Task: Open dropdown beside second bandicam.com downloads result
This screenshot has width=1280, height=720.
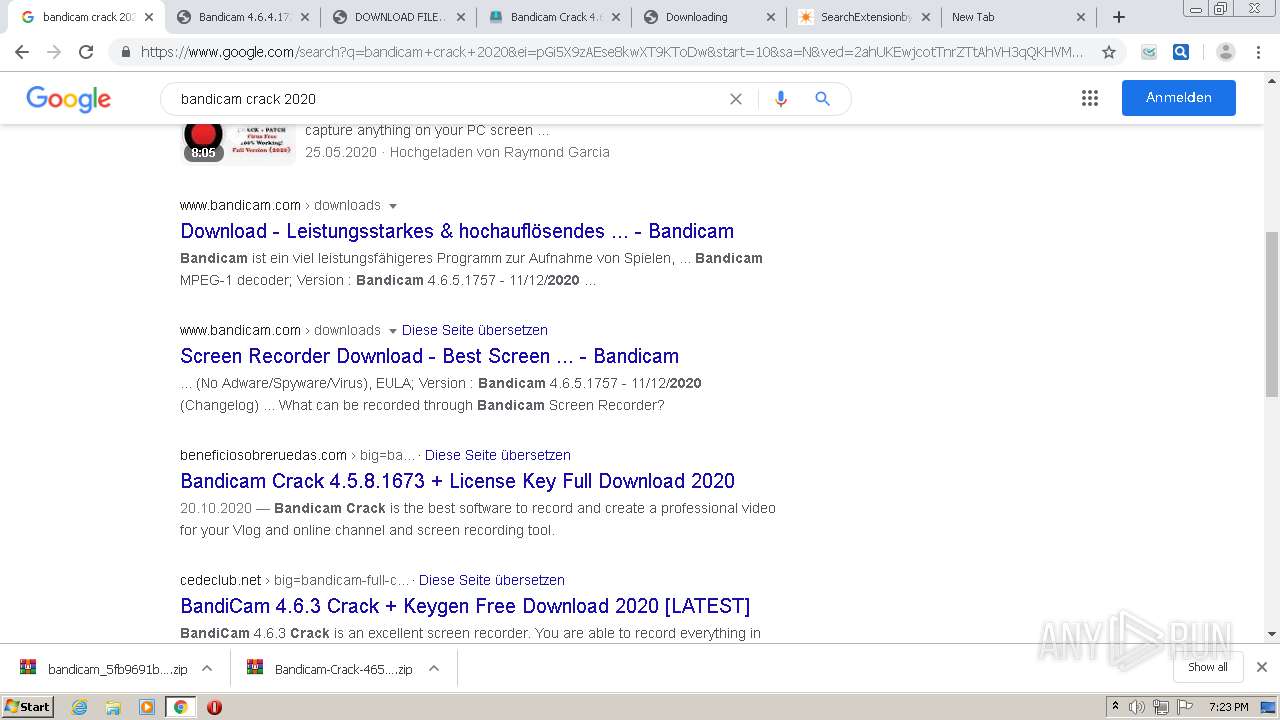Action: click(x=393, y=331)
